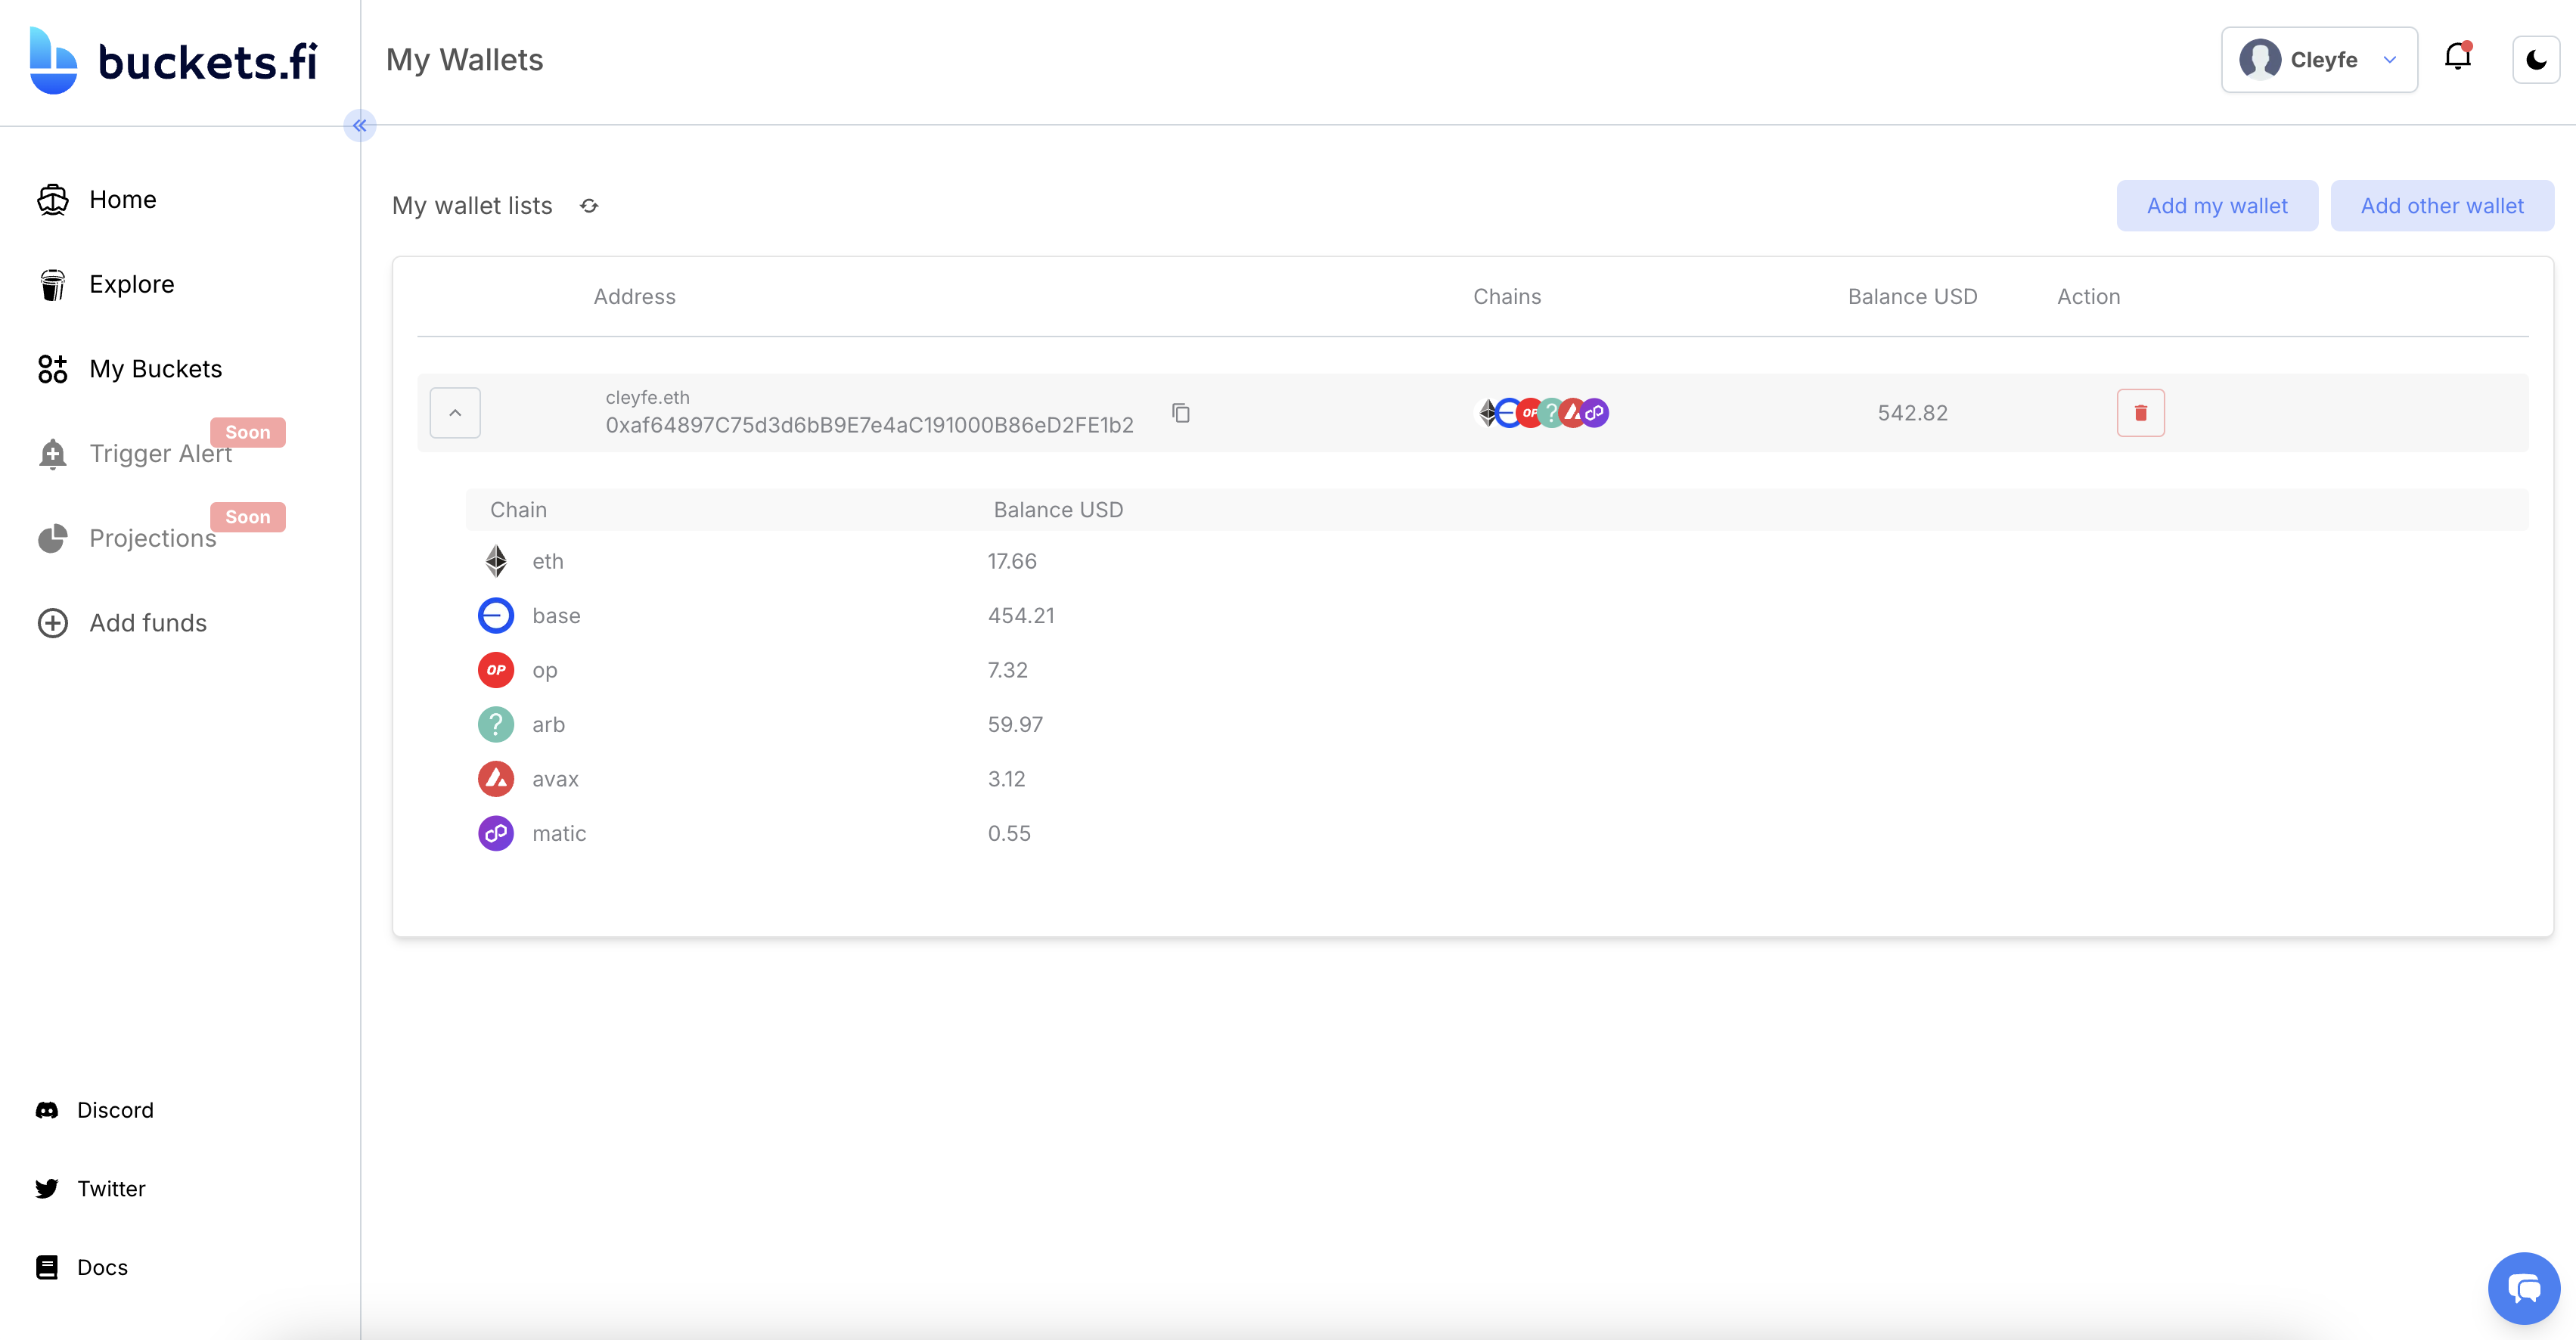Toggle dark mode with the moon button
Screen dimensions: 2576x1340
point(2535,59)
